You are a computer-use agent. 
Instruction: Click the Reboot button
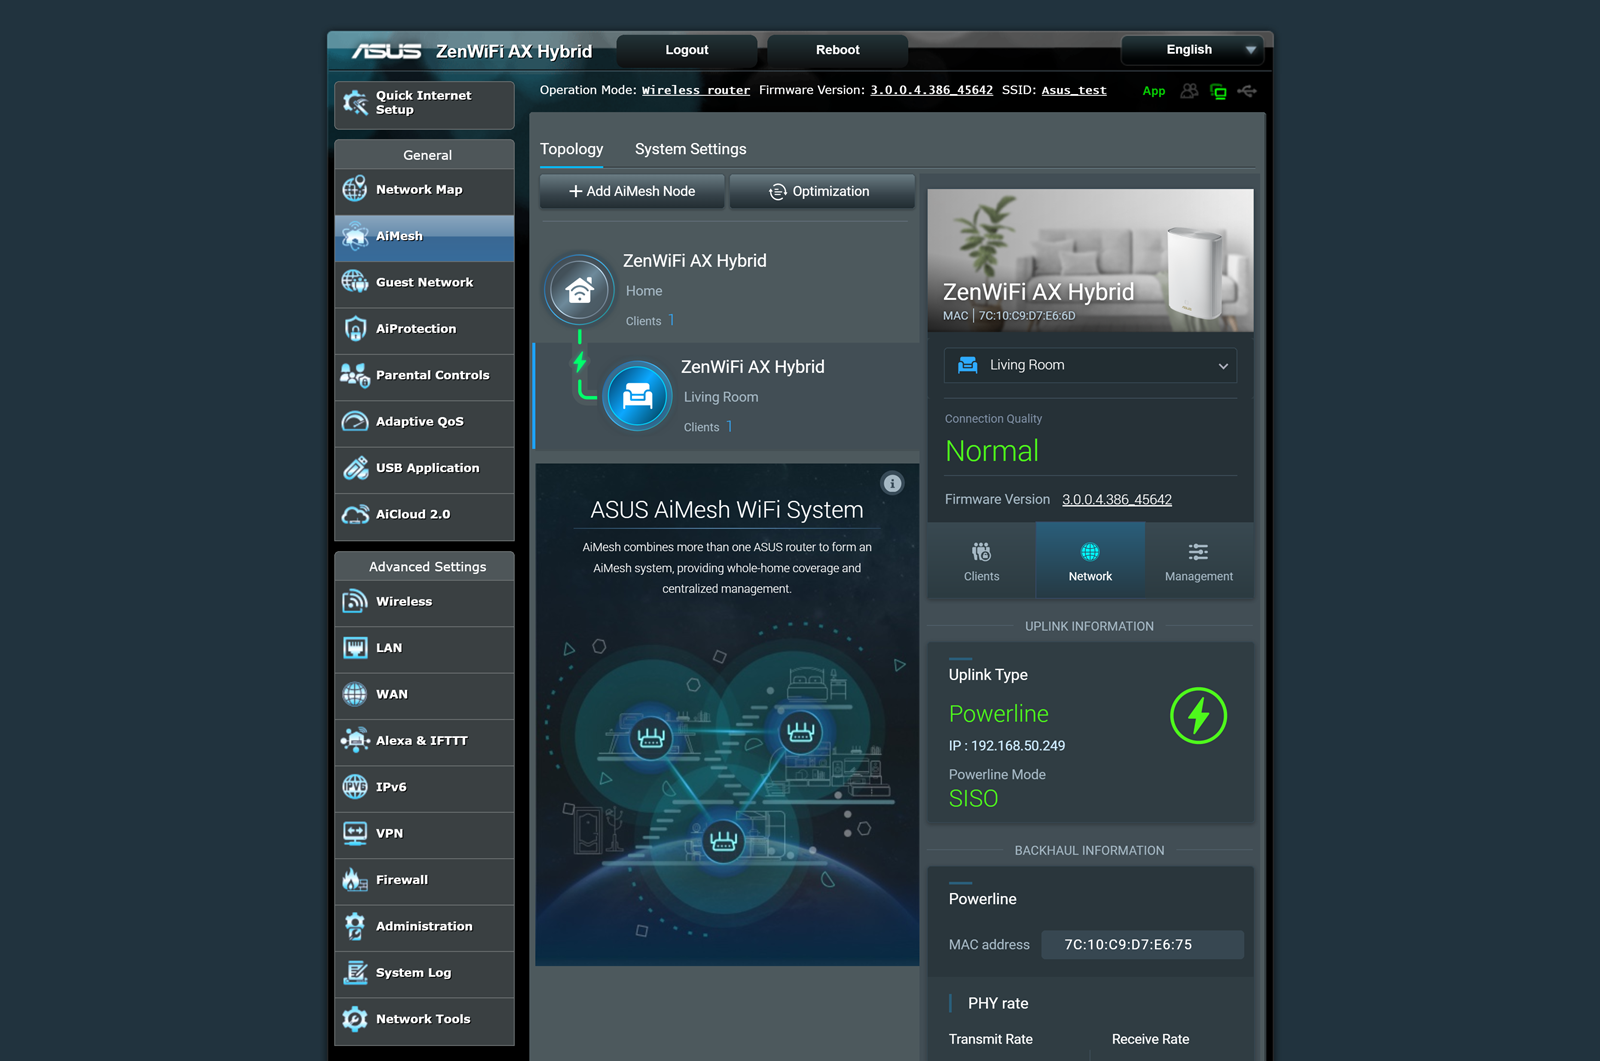point(838,50)
